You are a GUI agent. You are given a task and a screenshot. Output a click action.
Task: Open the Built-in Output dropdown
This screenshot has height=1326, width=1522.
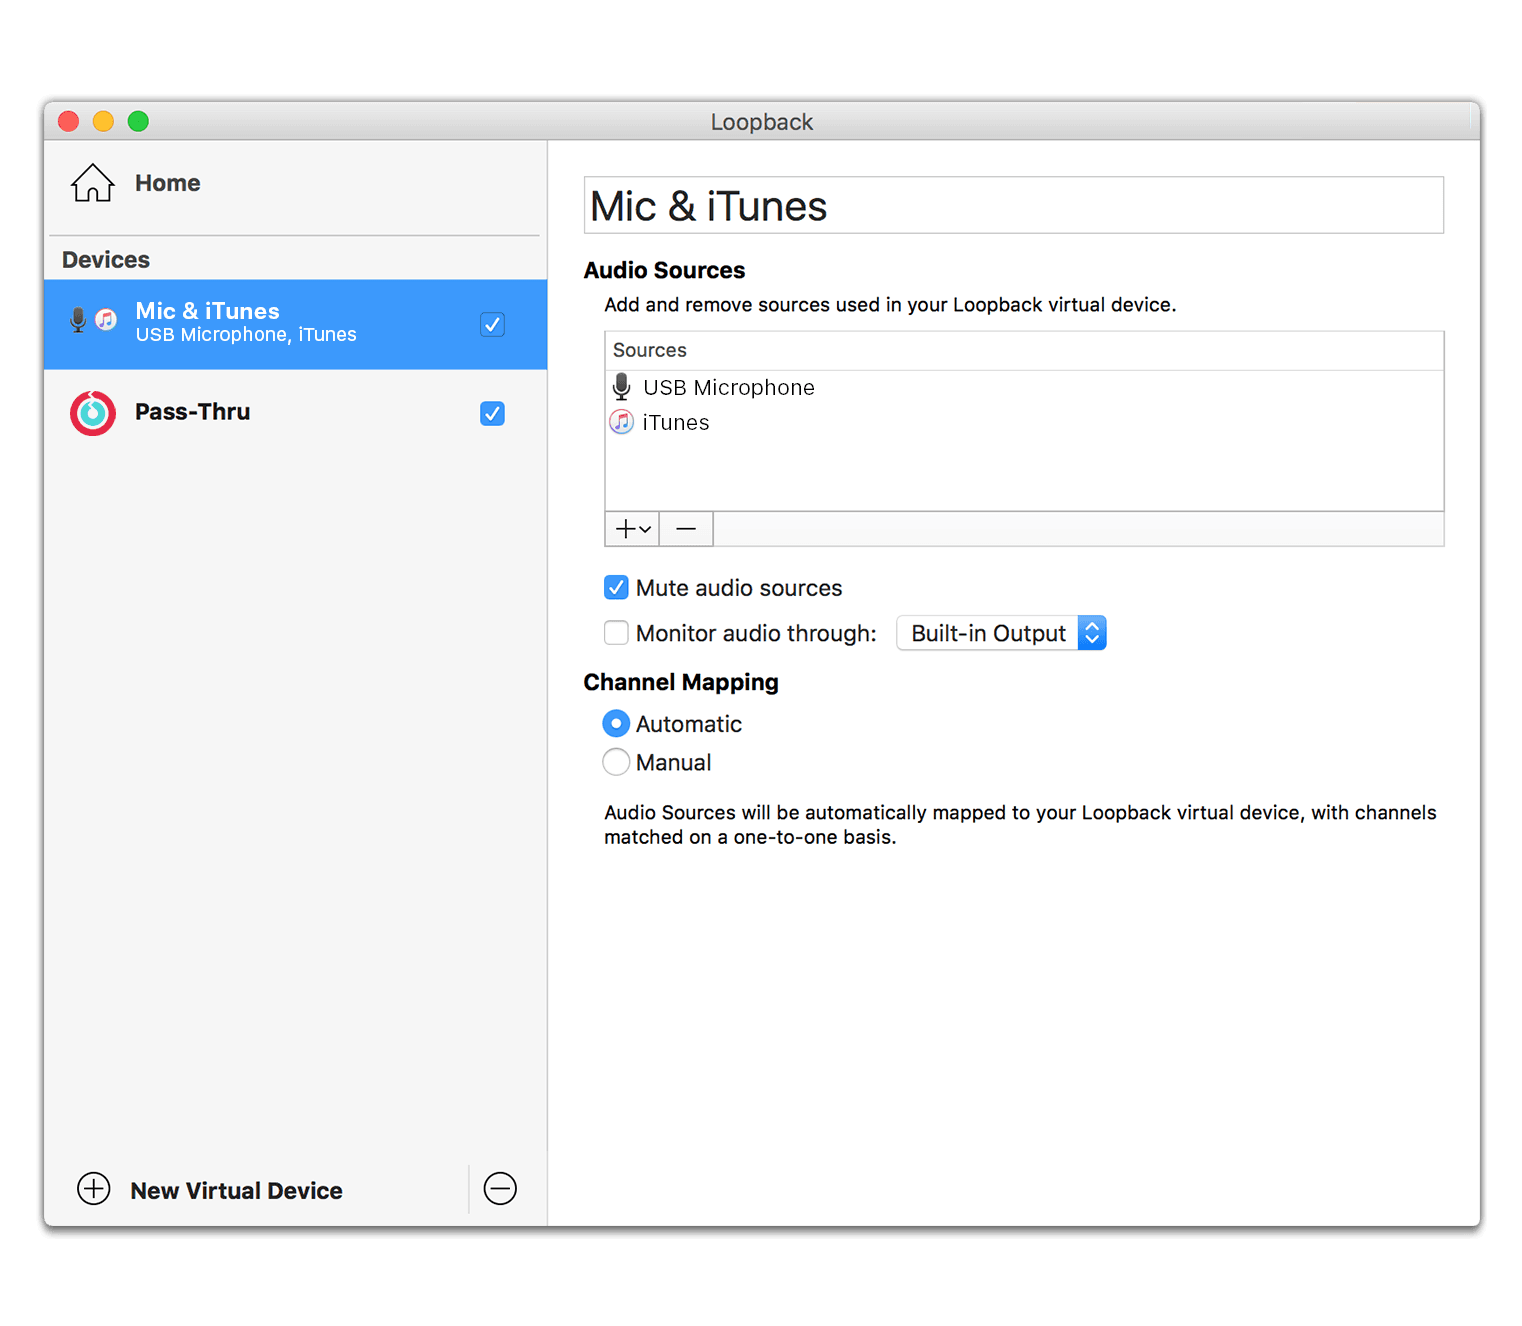(1001, 633)
